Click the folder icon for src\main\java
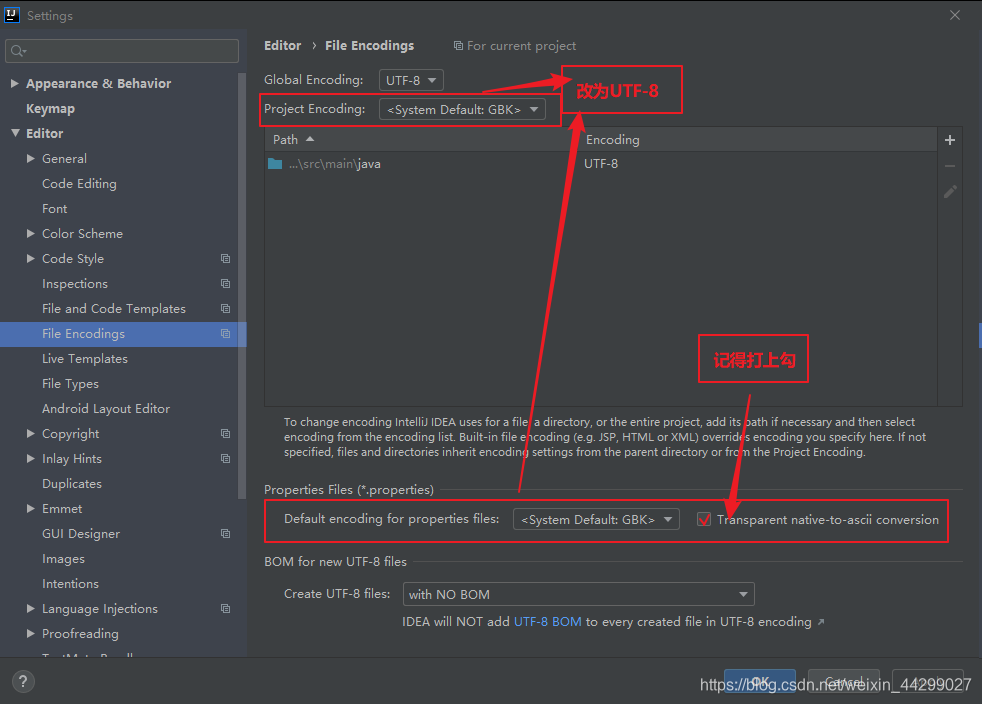This screenshot has height=704, width=982. tap(274, 163)
